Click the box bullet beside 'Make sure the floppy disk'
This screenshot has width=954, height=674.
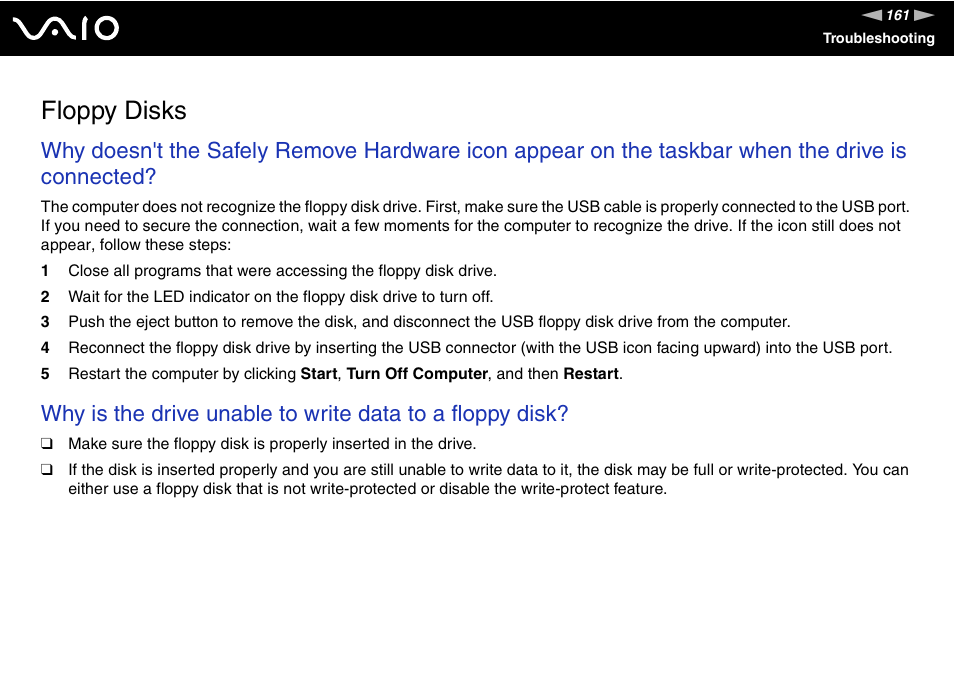pyautogui.click(x=47, y=443)
